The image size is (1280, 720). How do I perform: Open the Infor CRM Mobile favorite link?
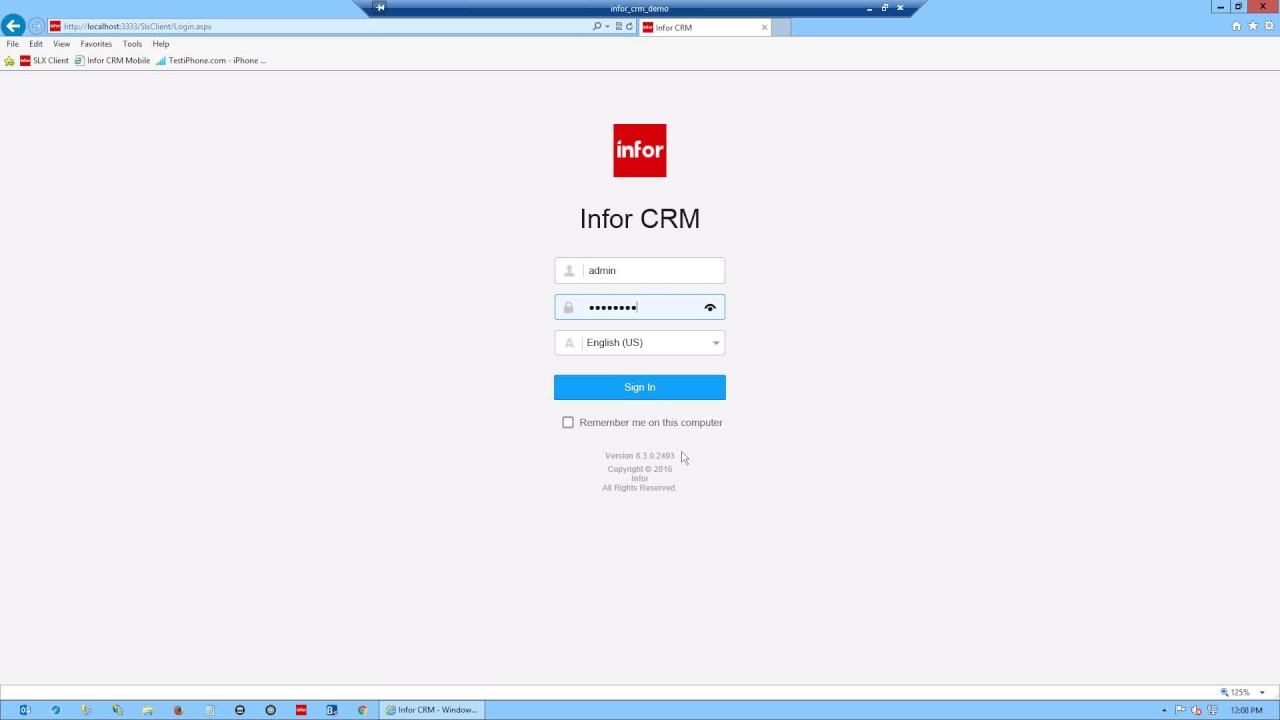[x=112, y=61]
